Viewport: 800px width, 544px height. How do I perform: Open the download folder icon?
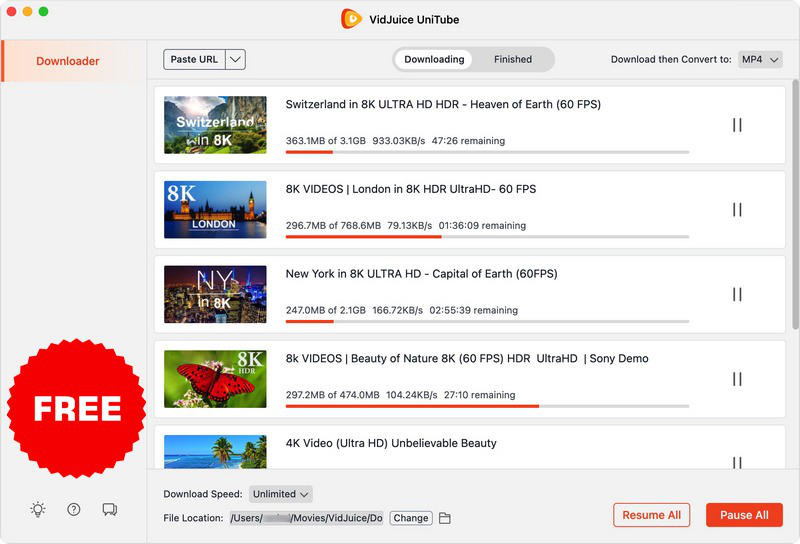pos(445,518)
